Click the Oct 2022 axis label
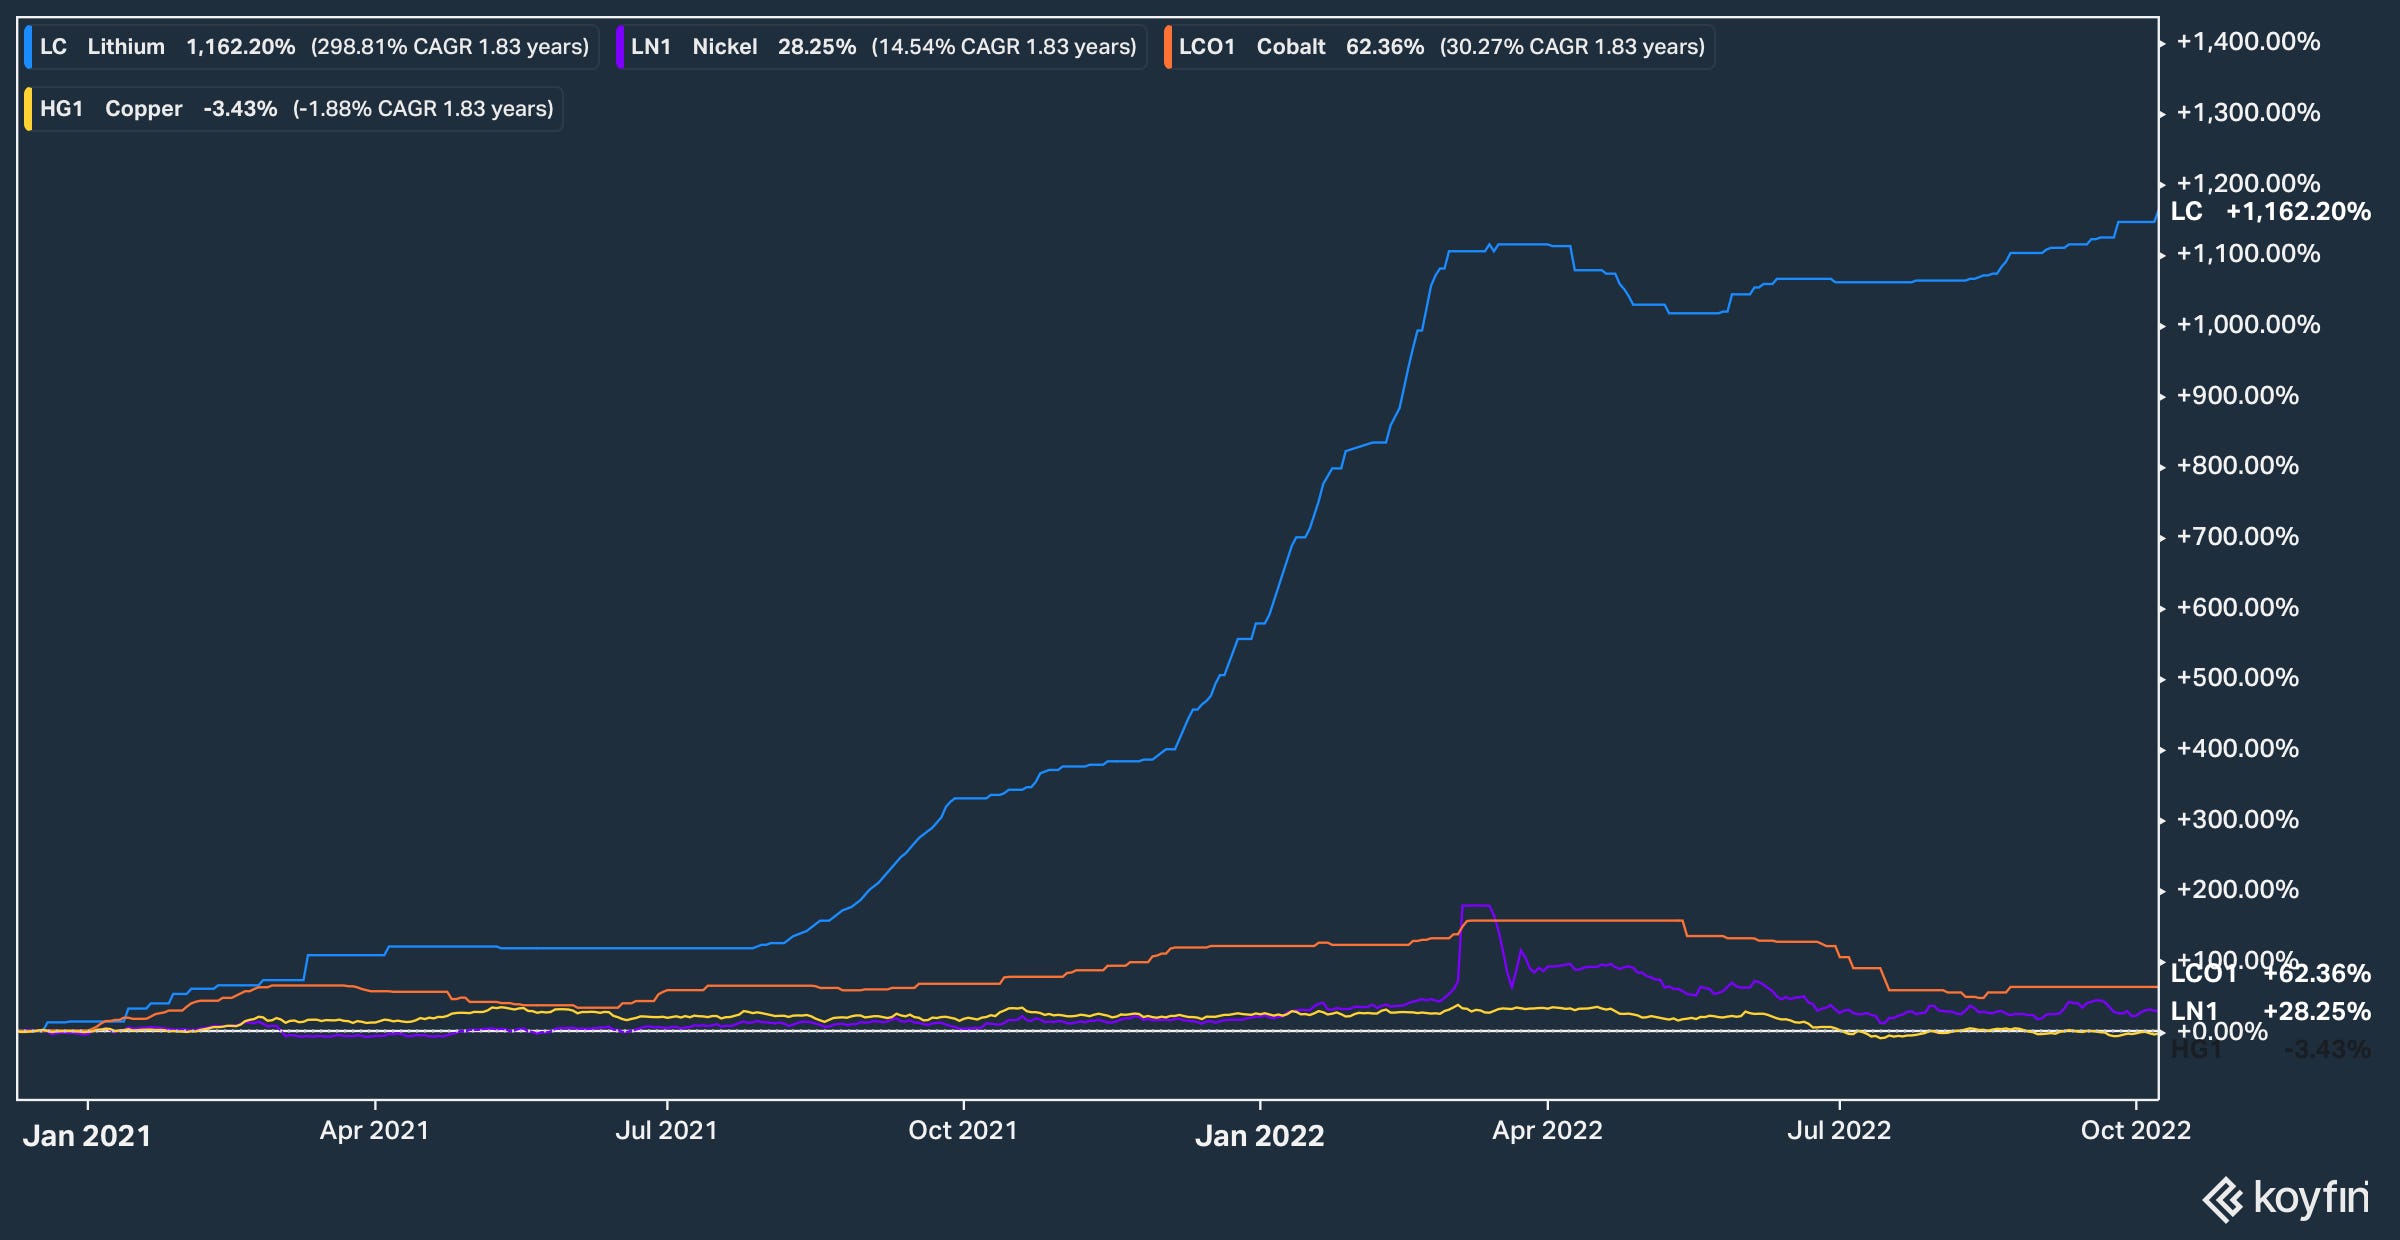This screenshot has height=1240, width=2400. click(2136, 1131)
